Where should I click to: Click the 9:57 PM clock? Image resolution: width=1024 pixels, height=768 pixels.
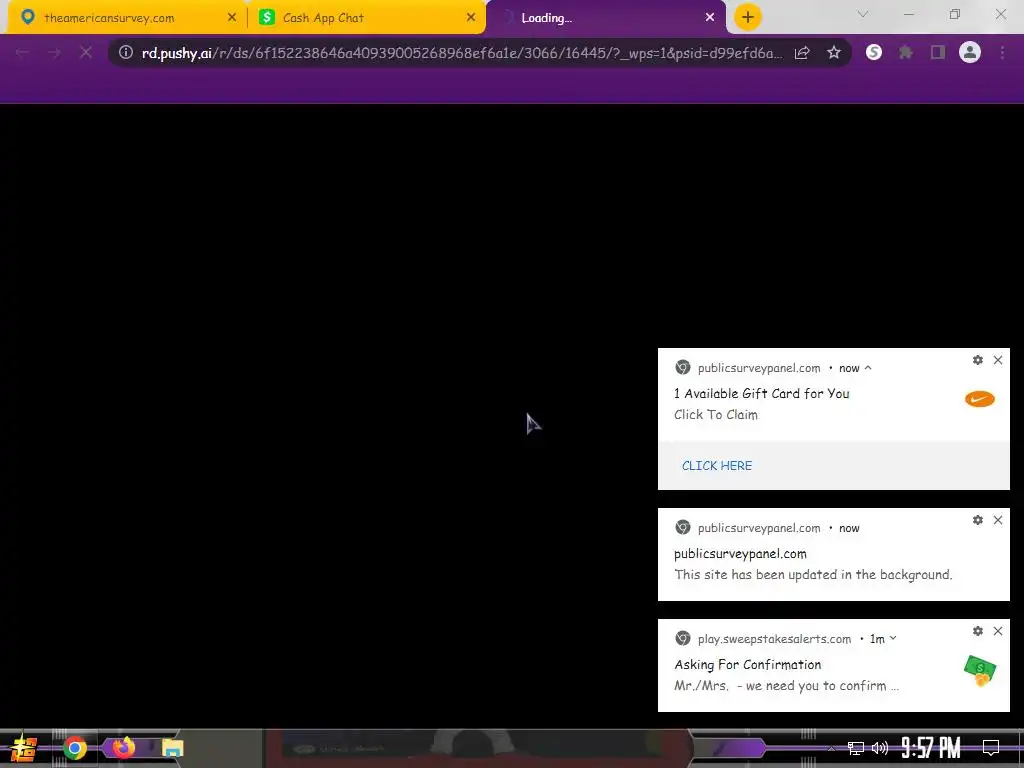pyautogui.click(x=931, y=748)
